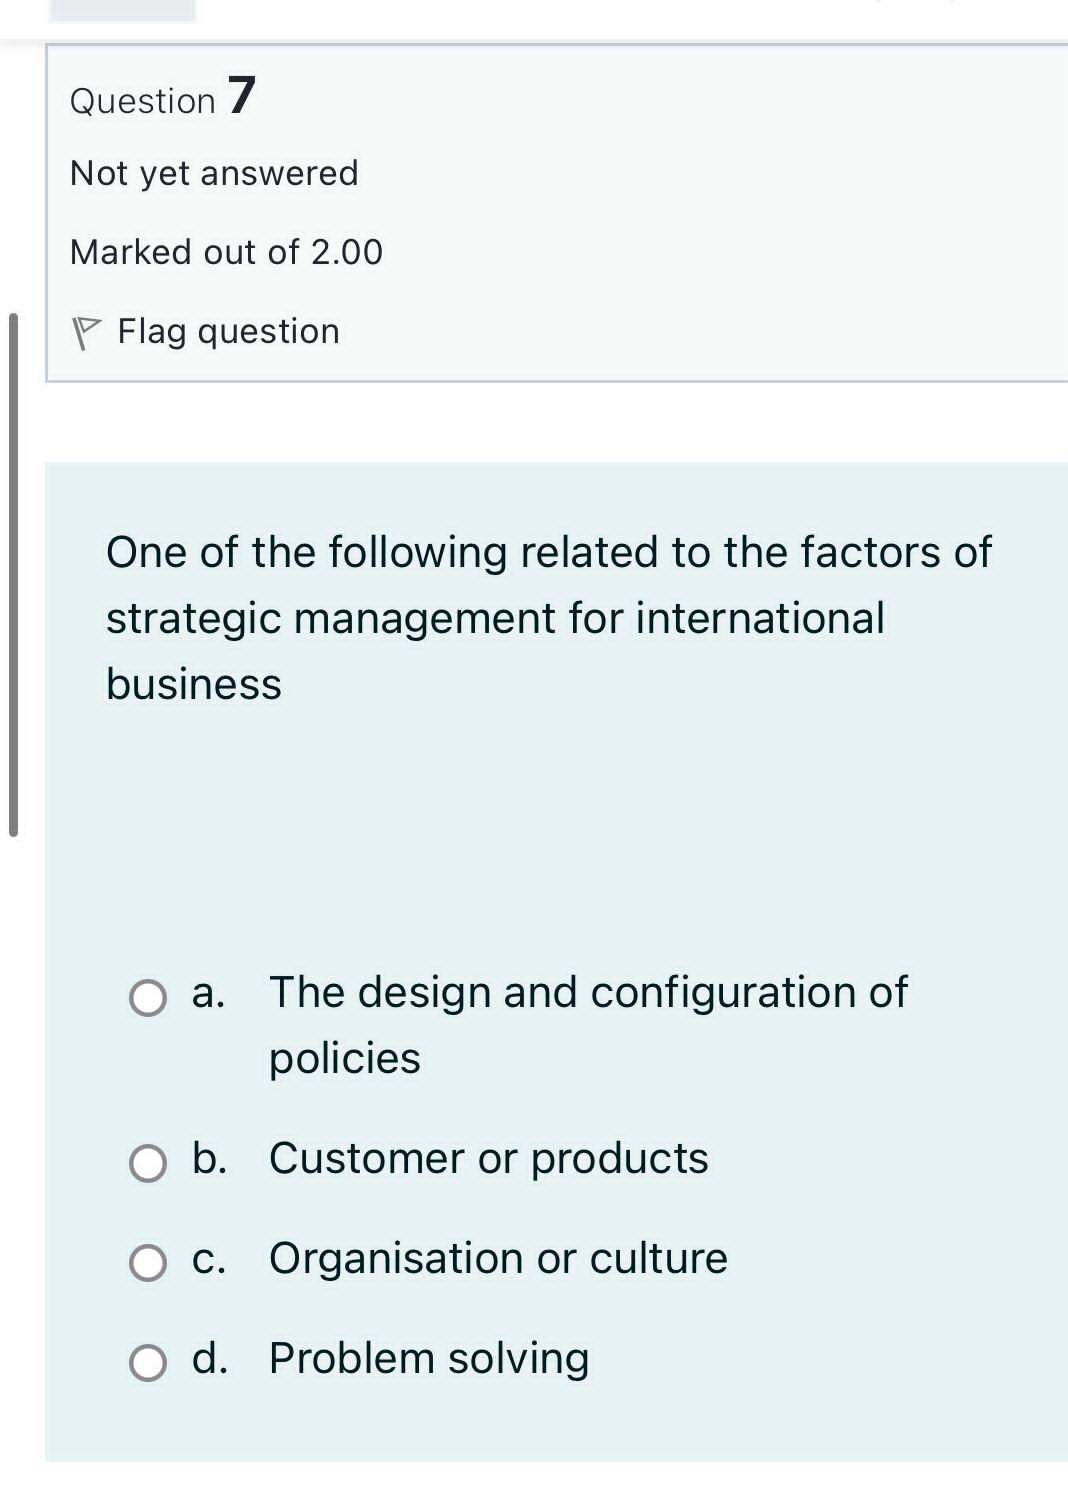Click the flag icon beside Flag question
The image size is (1068, 1508).
pos(88,330)
